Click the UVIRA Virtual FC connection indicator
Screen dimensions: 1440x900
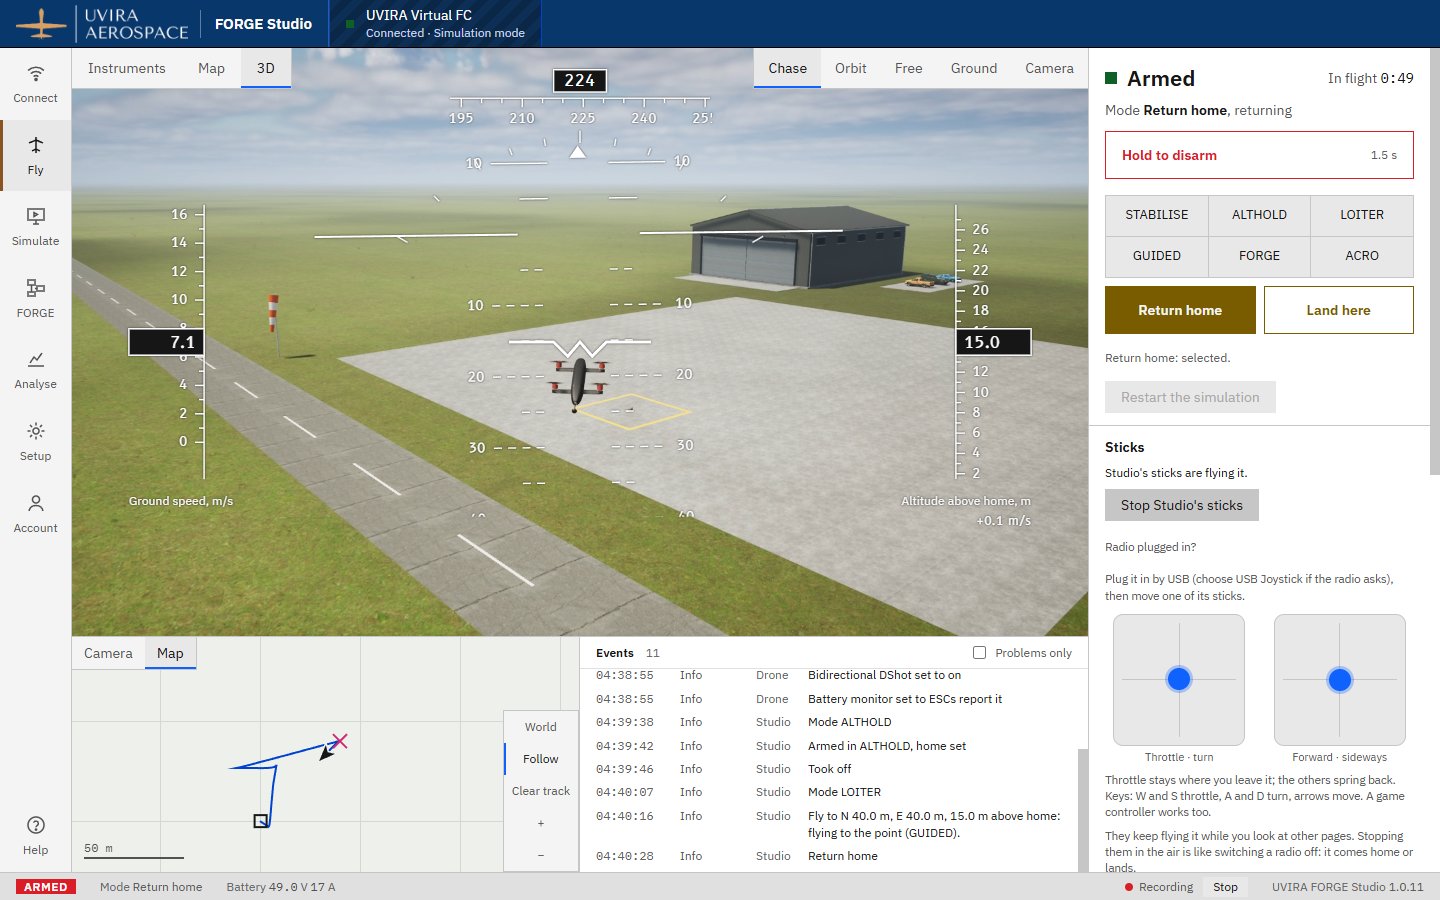(x=436, y=23)
